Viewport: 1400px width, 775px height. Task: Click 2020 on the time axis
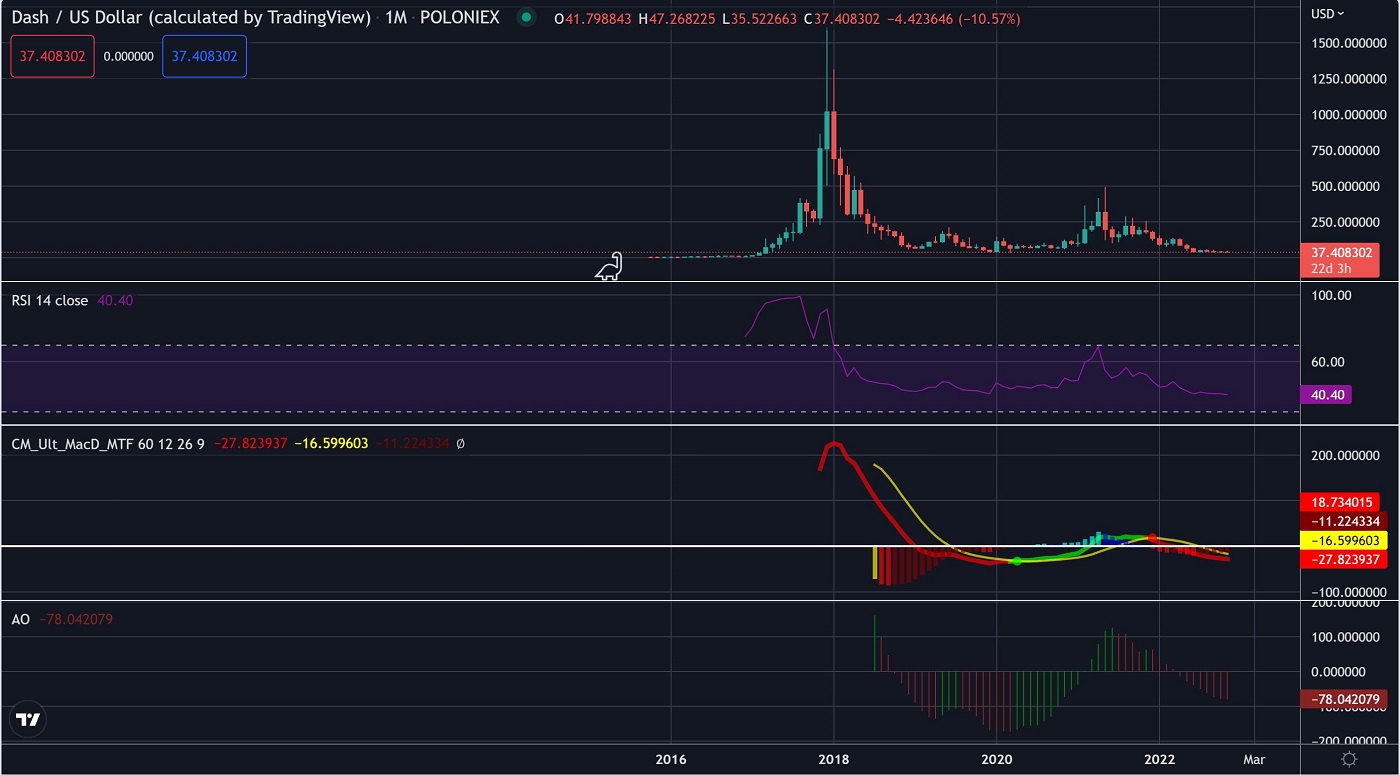[x=997, y=760]
